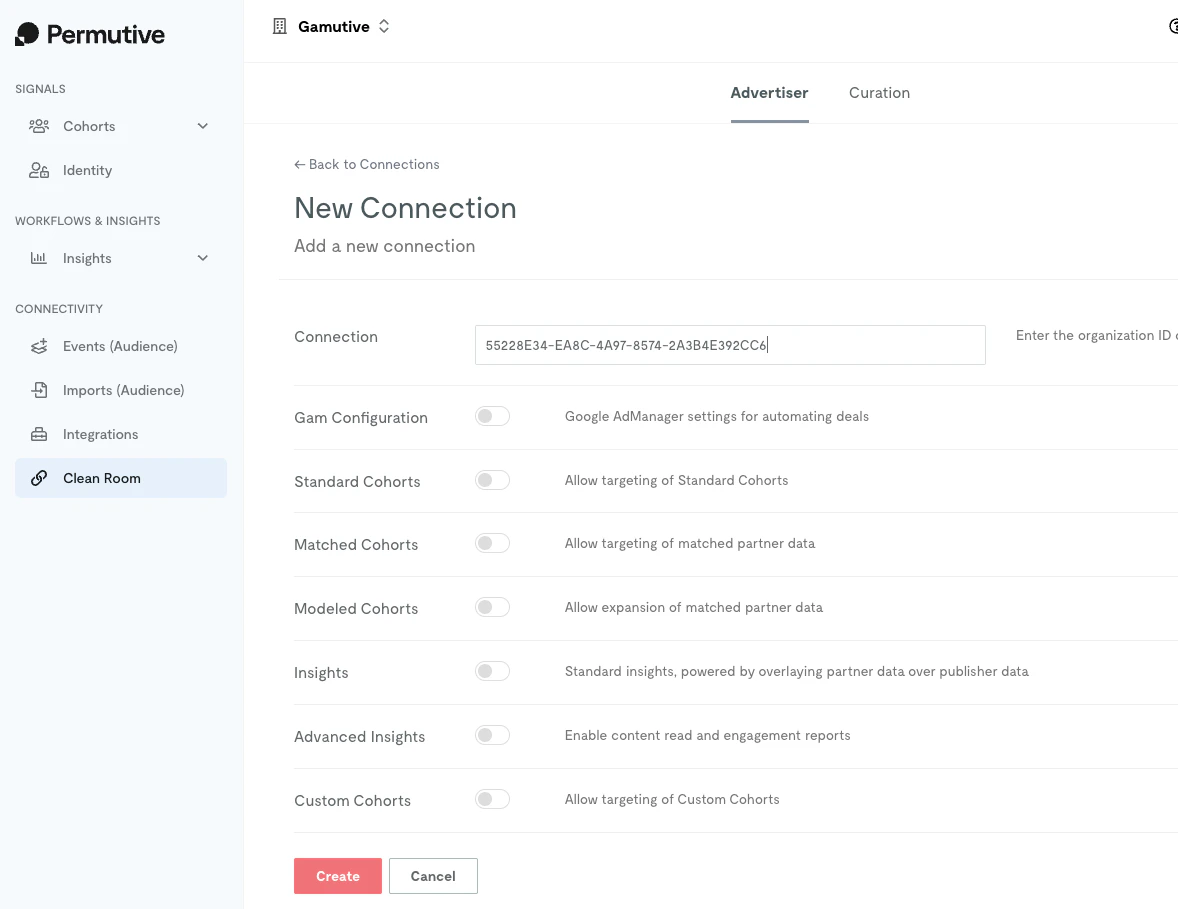Image resolution: width=1178 pixels, height=909 pixels.
Task: Click the Permutive logo
Action: (x=88, y=33)
